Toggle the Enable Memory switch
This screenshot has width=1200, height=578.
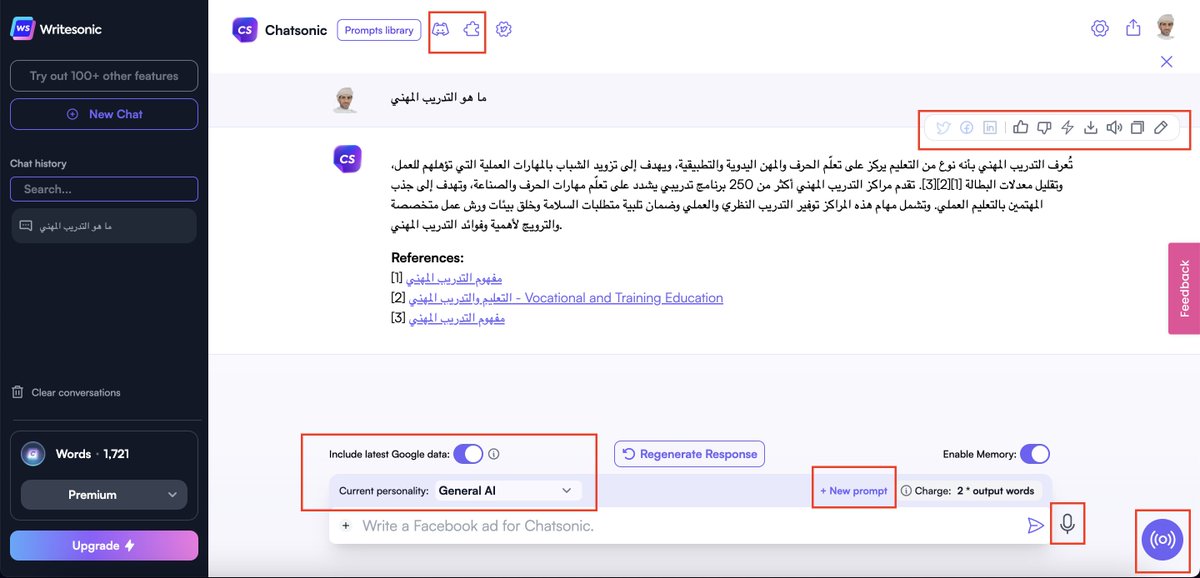pyautogui.click(x=1035, y=454)
